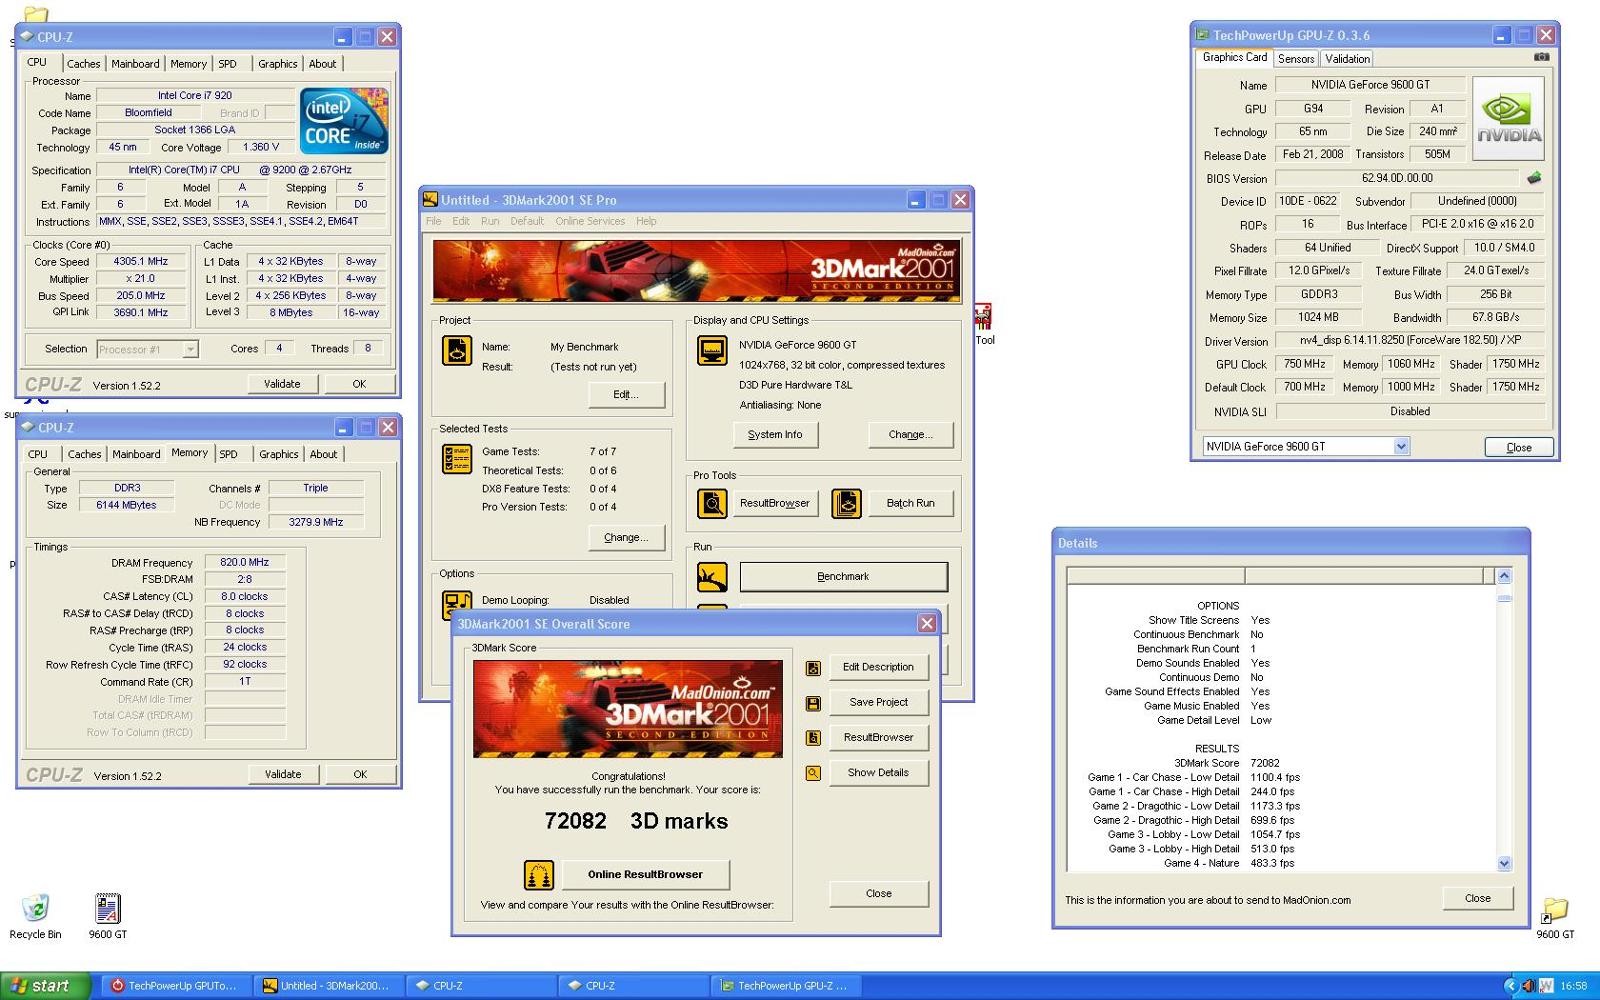The width and height of the screenshot is (1600, 1000).
Task: Close the 3DMark2001 SE Overall Score dialog
Action: click(x=927, y=624)
